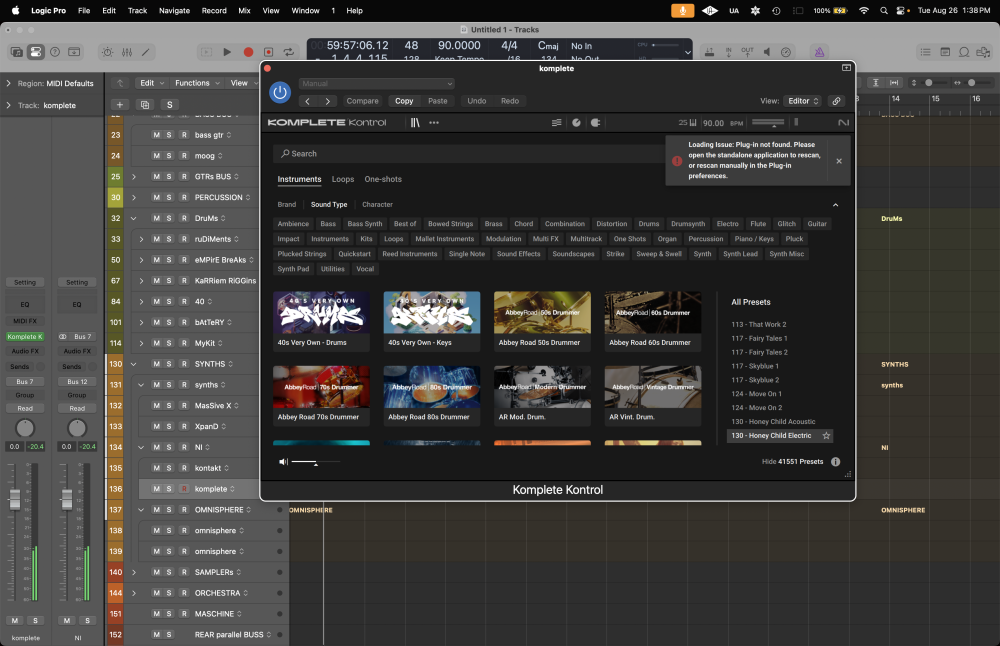
Task: Select the Character filter tab
Action: point(377,205)
